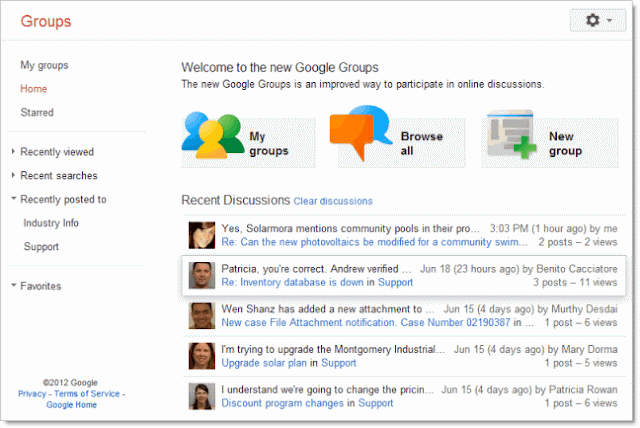
Task: Click 'Jun 15 (4 days ago) by Murthy Desdai'
Action: 531,309
